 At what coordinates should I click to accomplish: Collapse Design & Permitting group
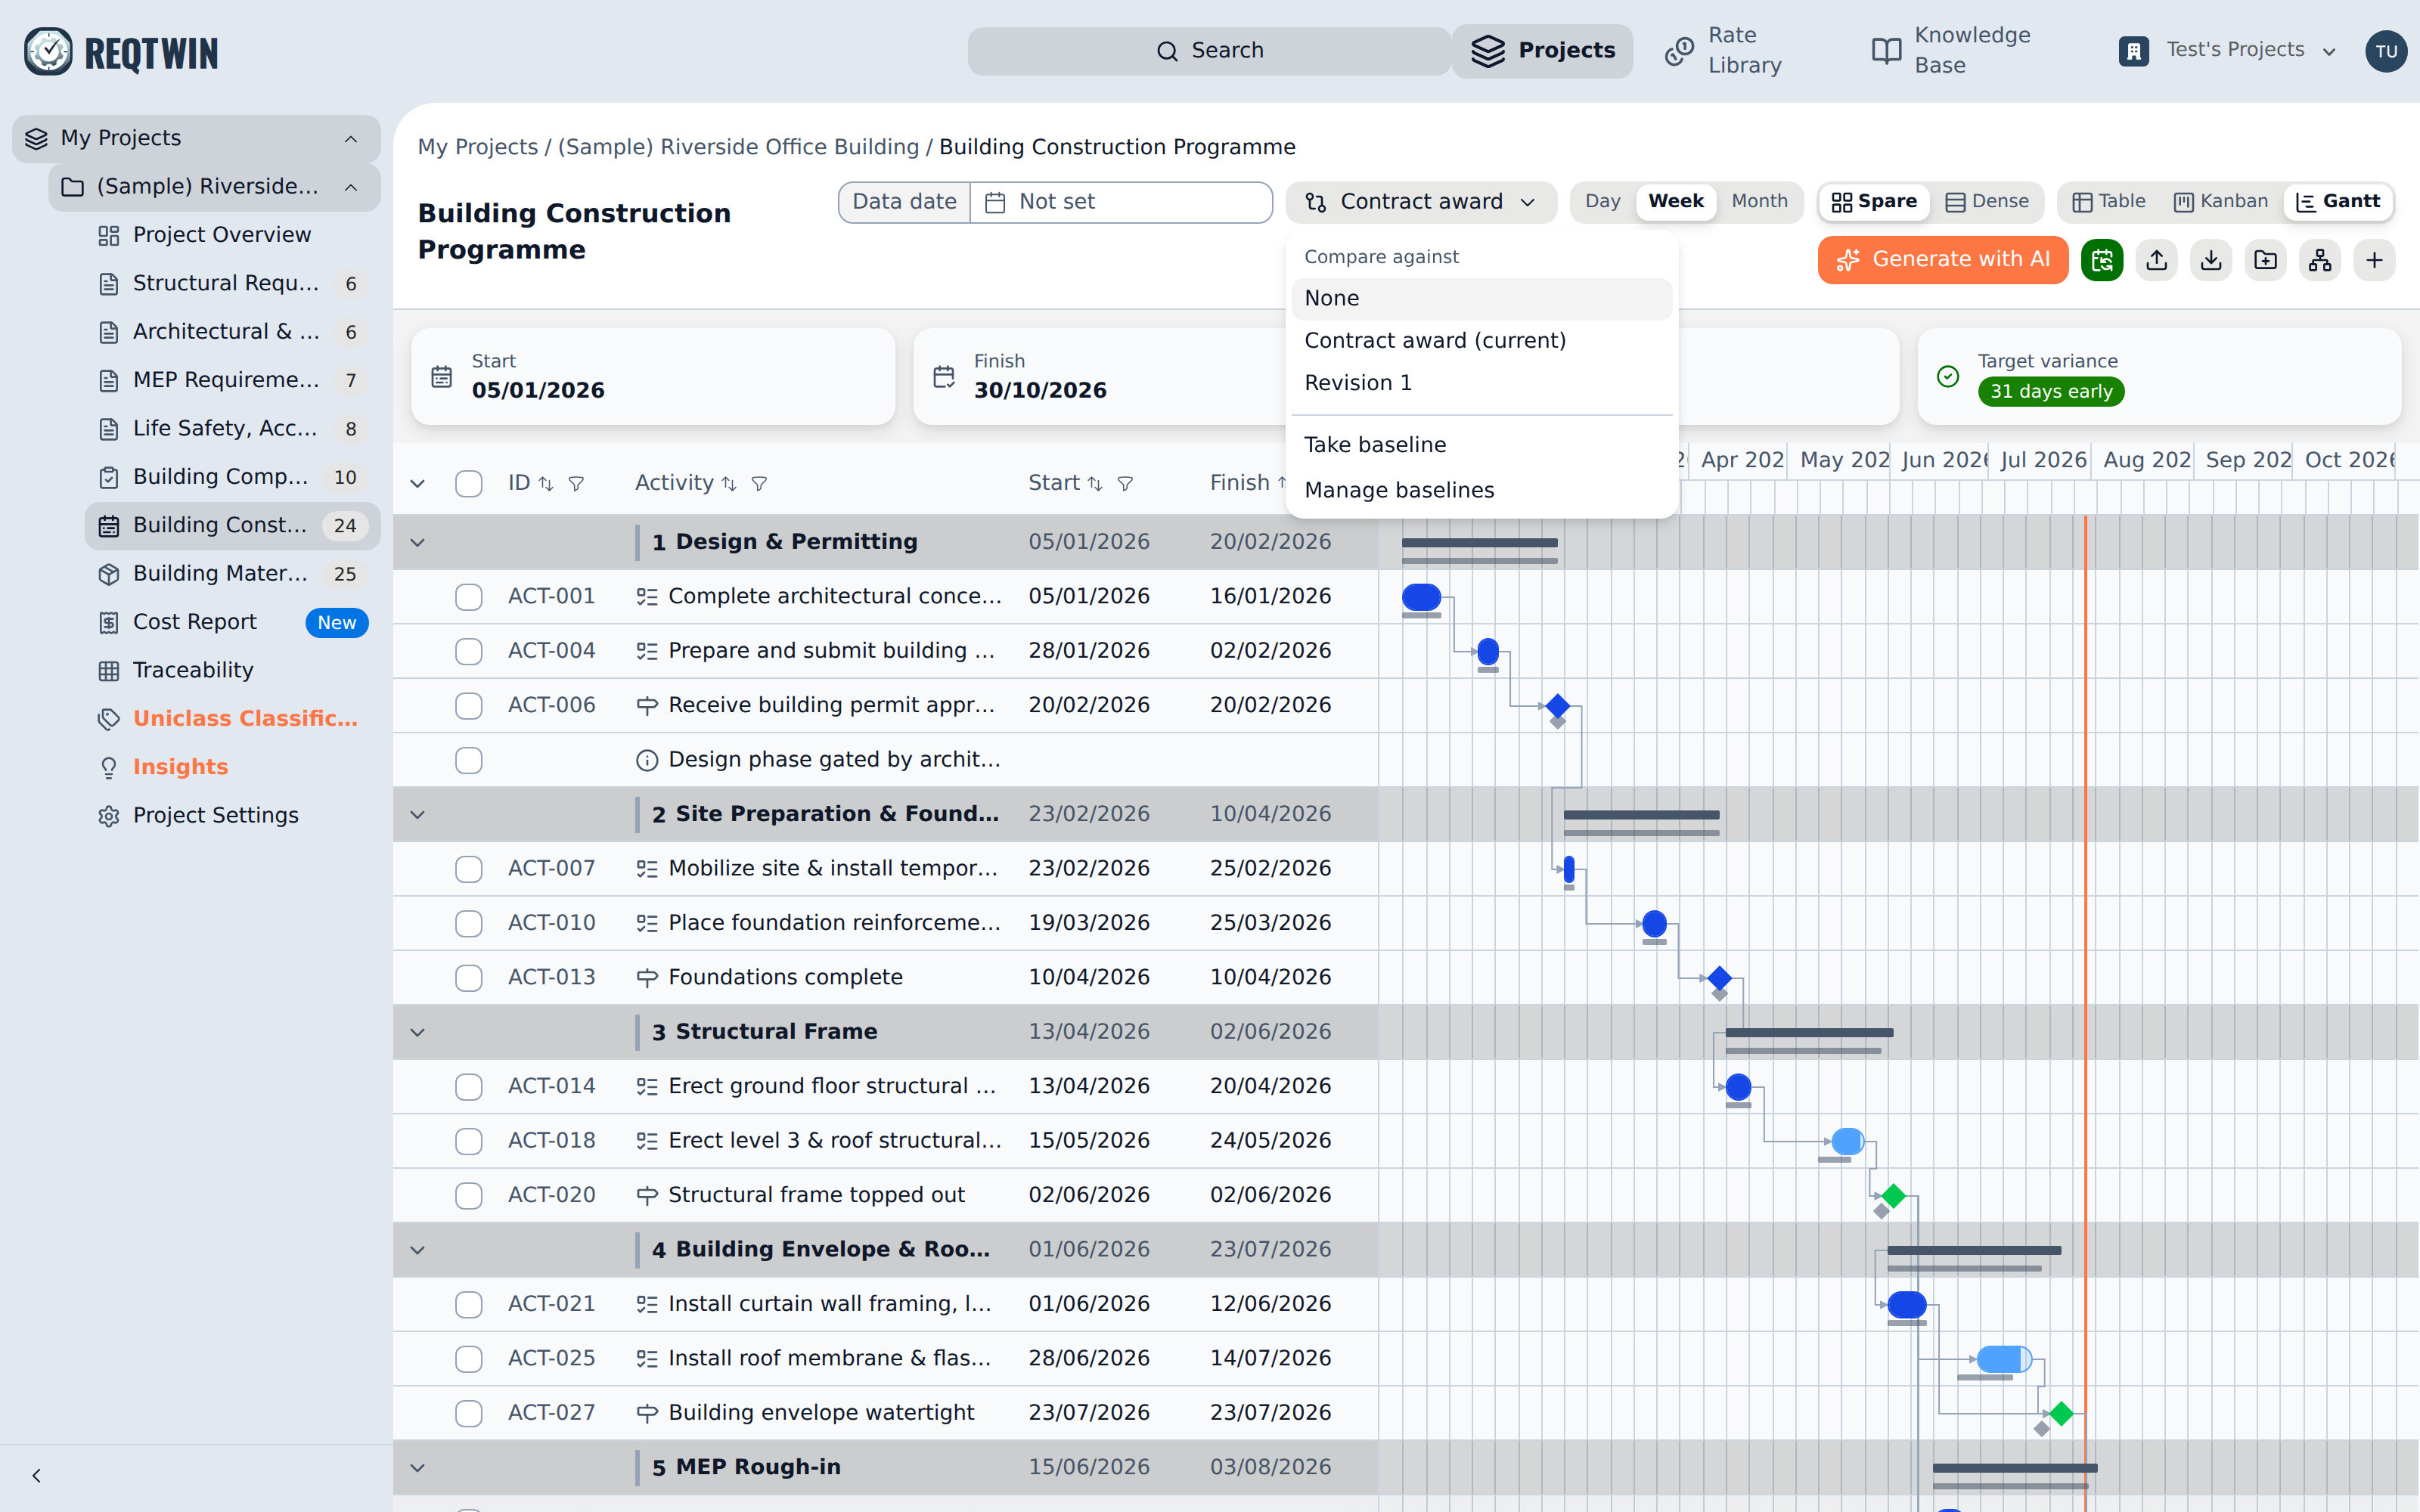click(418, 542)
